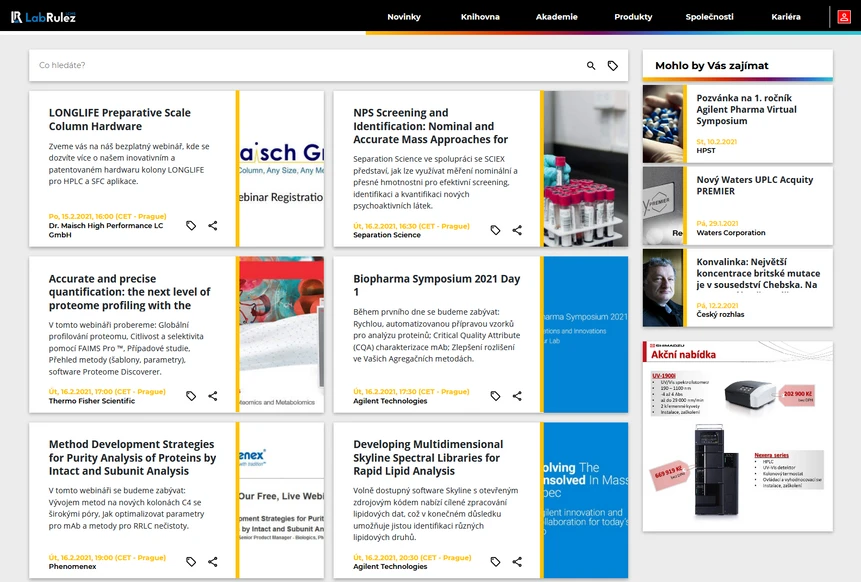Screen dimensions: 861x582
Task: Tag the NPS Screening and Identification webinar
Action: coord(495,230)
